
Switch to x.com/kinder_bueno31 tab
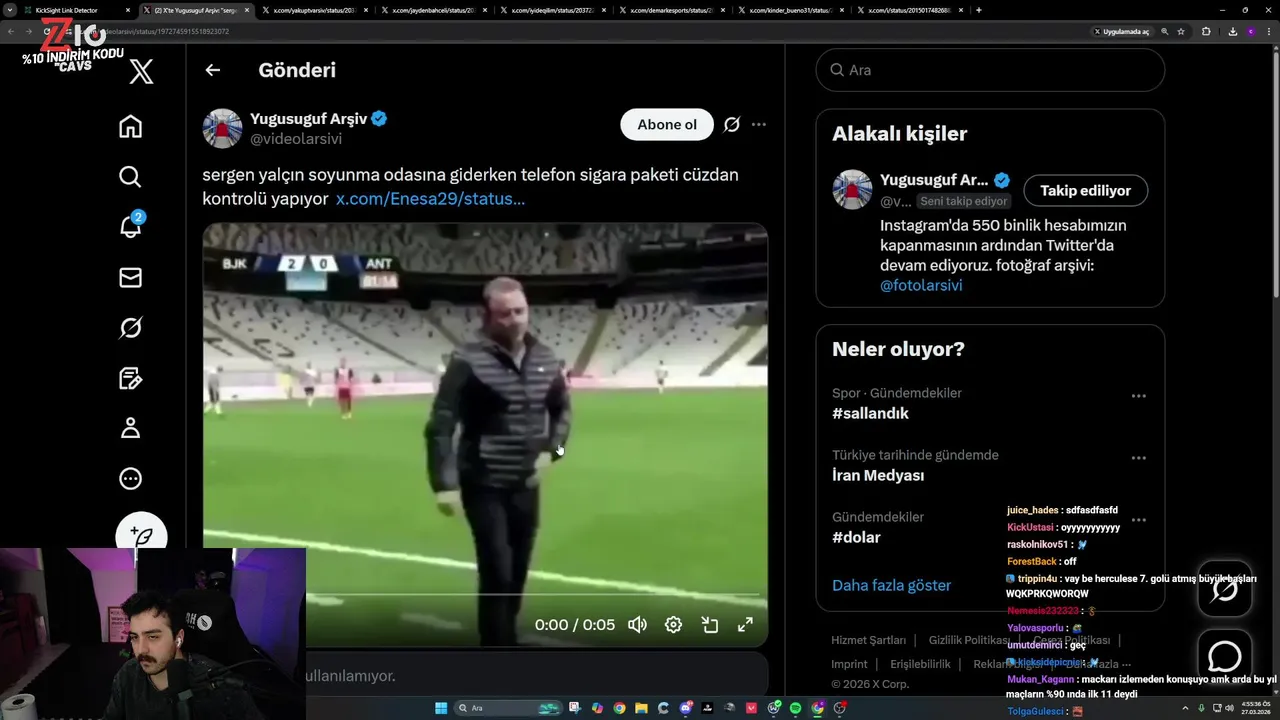pyautogui.click(x=792, y=10)
